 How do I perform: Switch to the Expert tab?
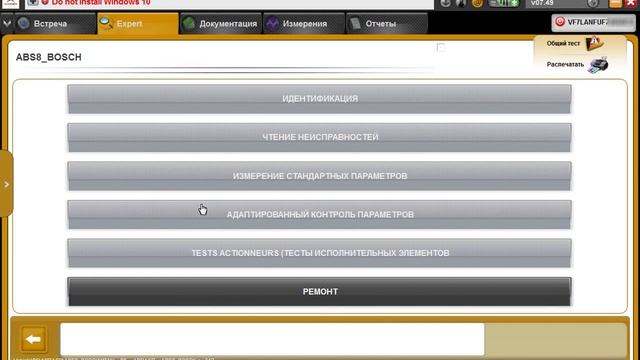point(138,24)
